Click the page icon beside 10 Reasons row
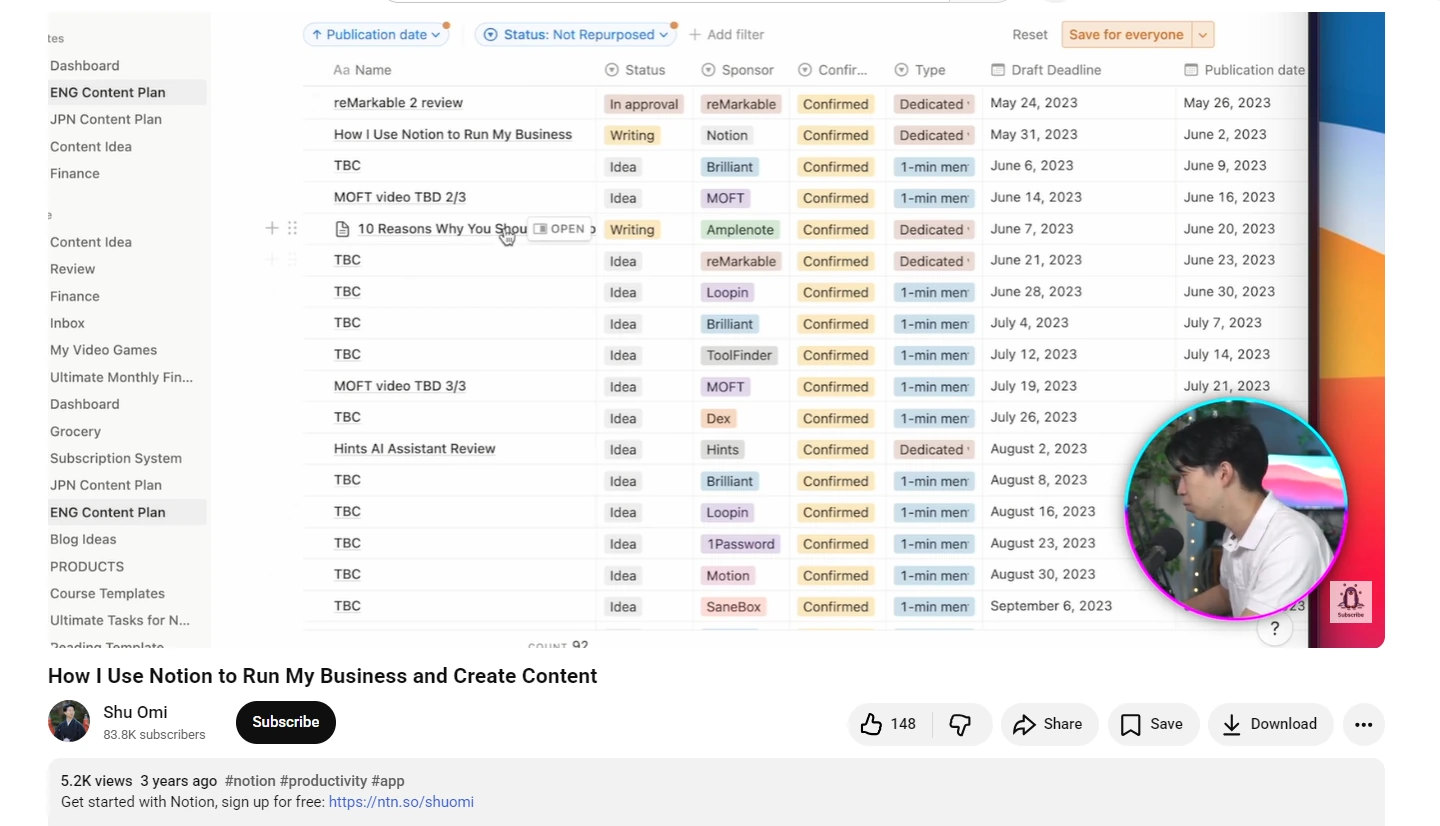Screen dimensions: 1440x826 point(342,229)
